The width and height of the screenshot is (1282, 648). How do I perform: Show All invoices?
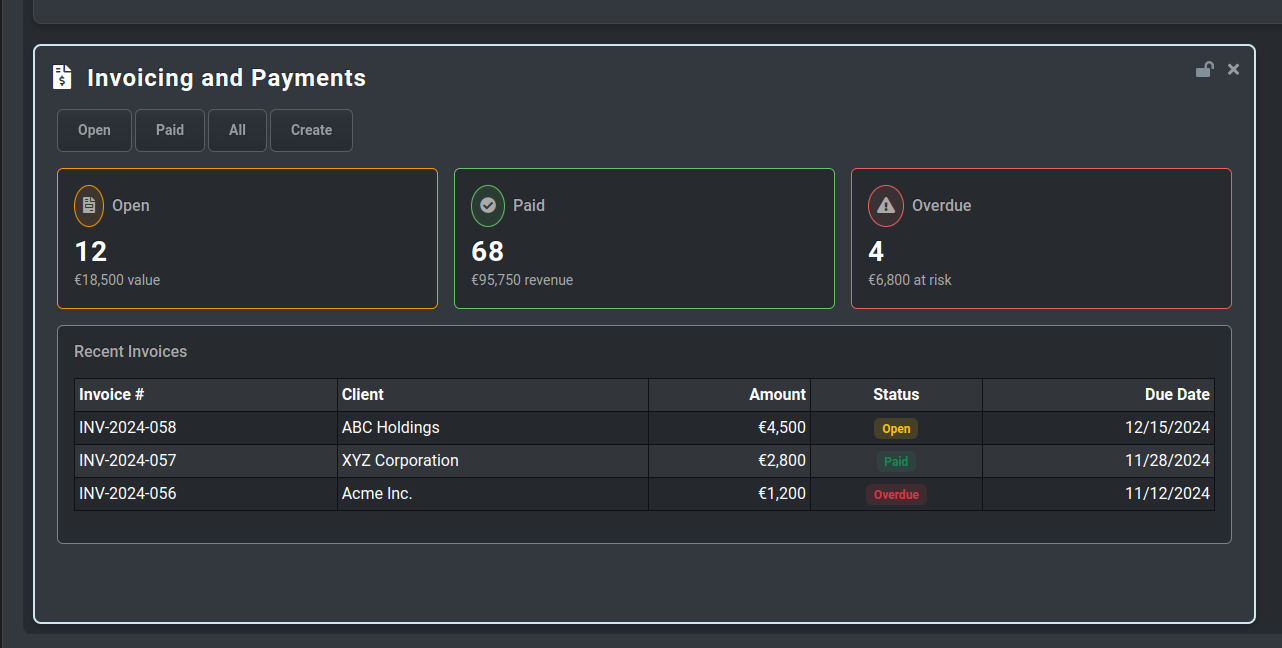[237, 130]
